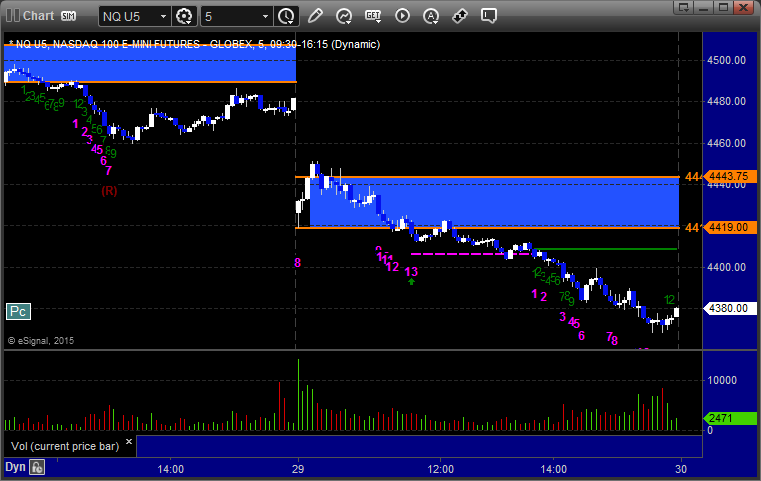Click the 4400.00 price axis label
The image size is (761, 481).
click(x=727, y=267)
